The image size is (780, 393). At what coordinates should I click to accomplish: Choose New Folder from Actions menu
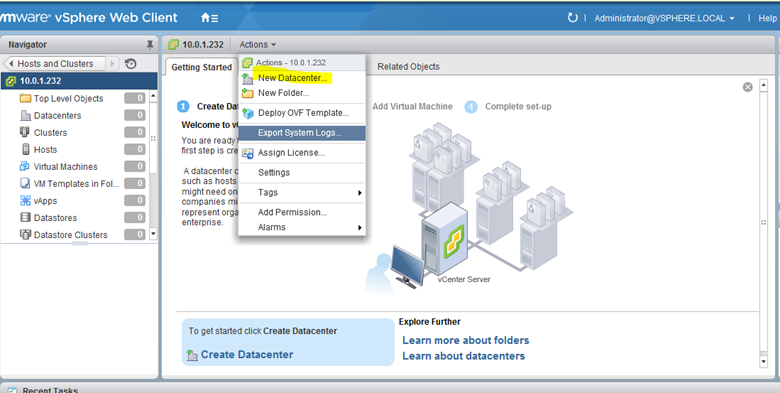284,93
